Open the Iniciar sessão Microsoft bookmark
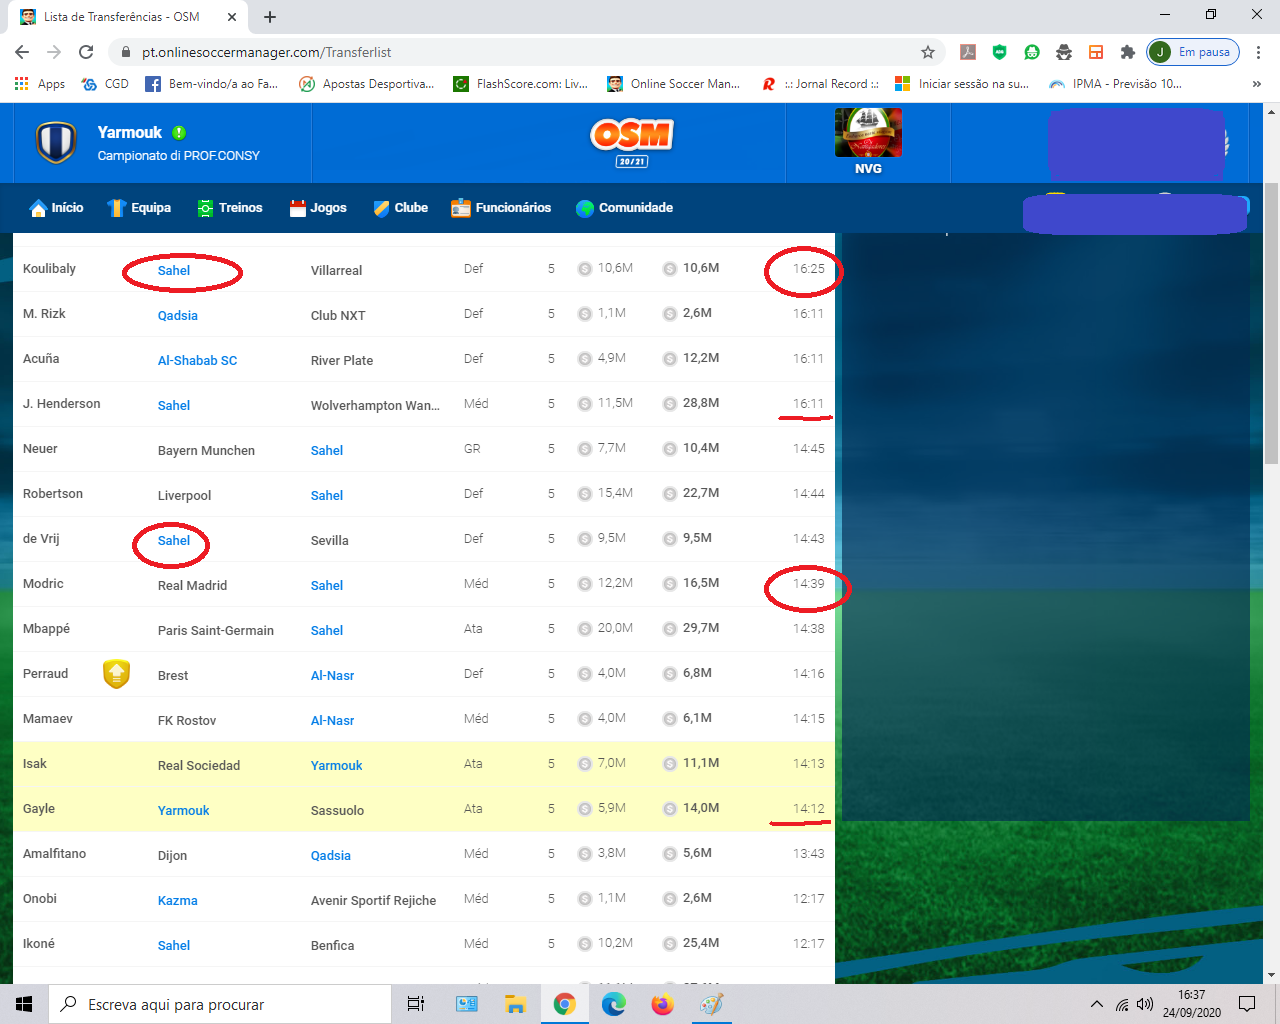1280x1024 pixels. tap(962, 84)
